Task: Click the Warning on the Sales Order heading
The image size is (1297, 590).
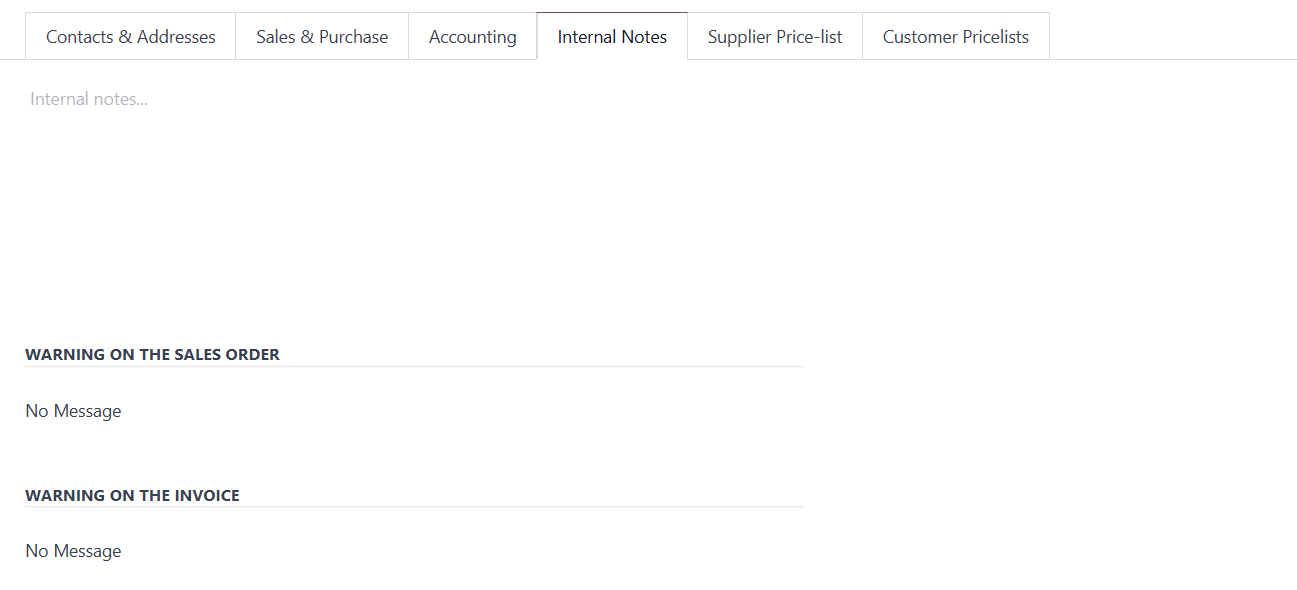Action: [152, 354]
